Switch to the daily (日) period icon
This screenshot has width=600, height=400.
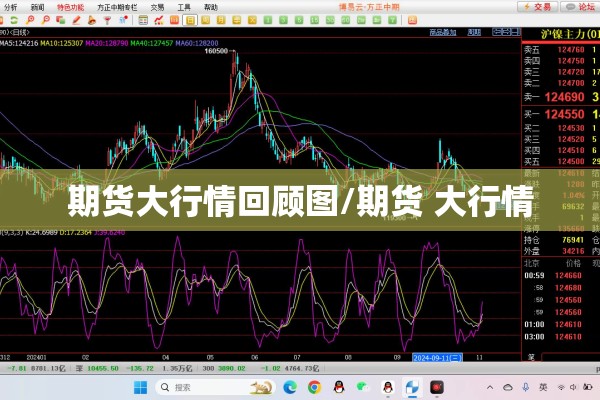(190, 20)
